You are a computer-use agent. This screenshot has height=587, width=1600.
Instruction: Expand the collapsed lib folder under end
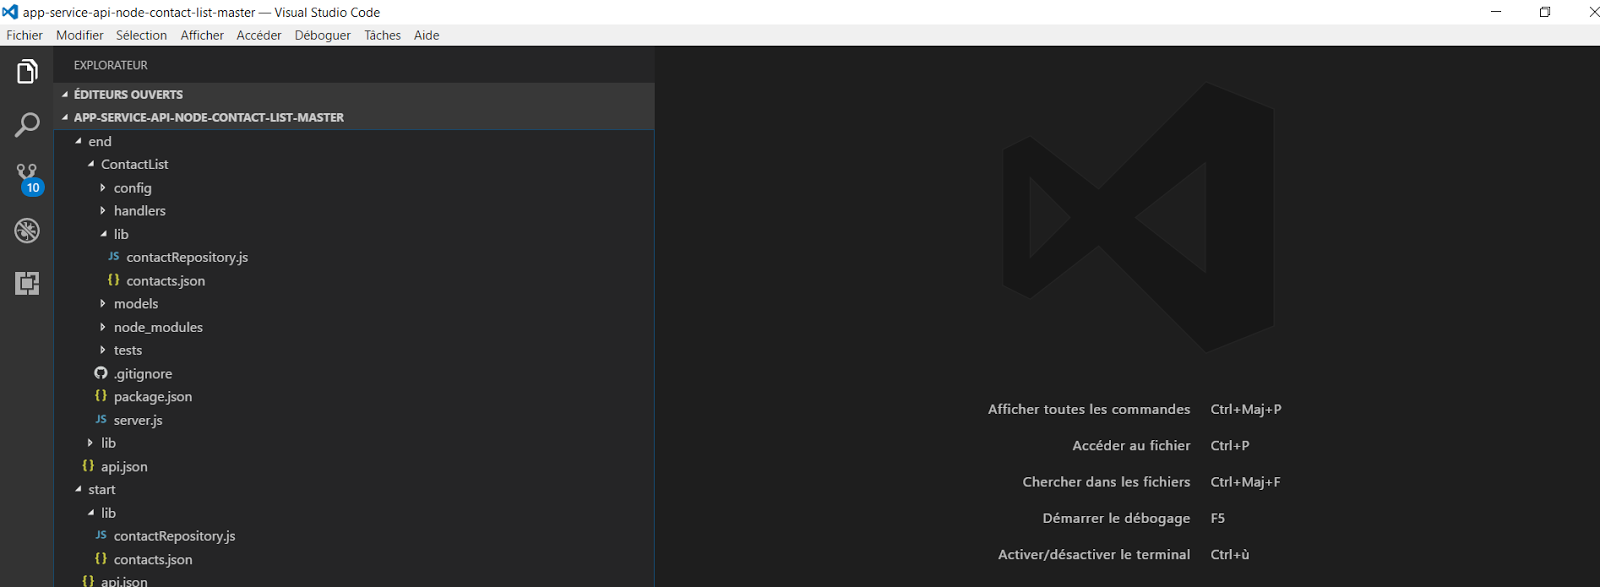point(90,443)
